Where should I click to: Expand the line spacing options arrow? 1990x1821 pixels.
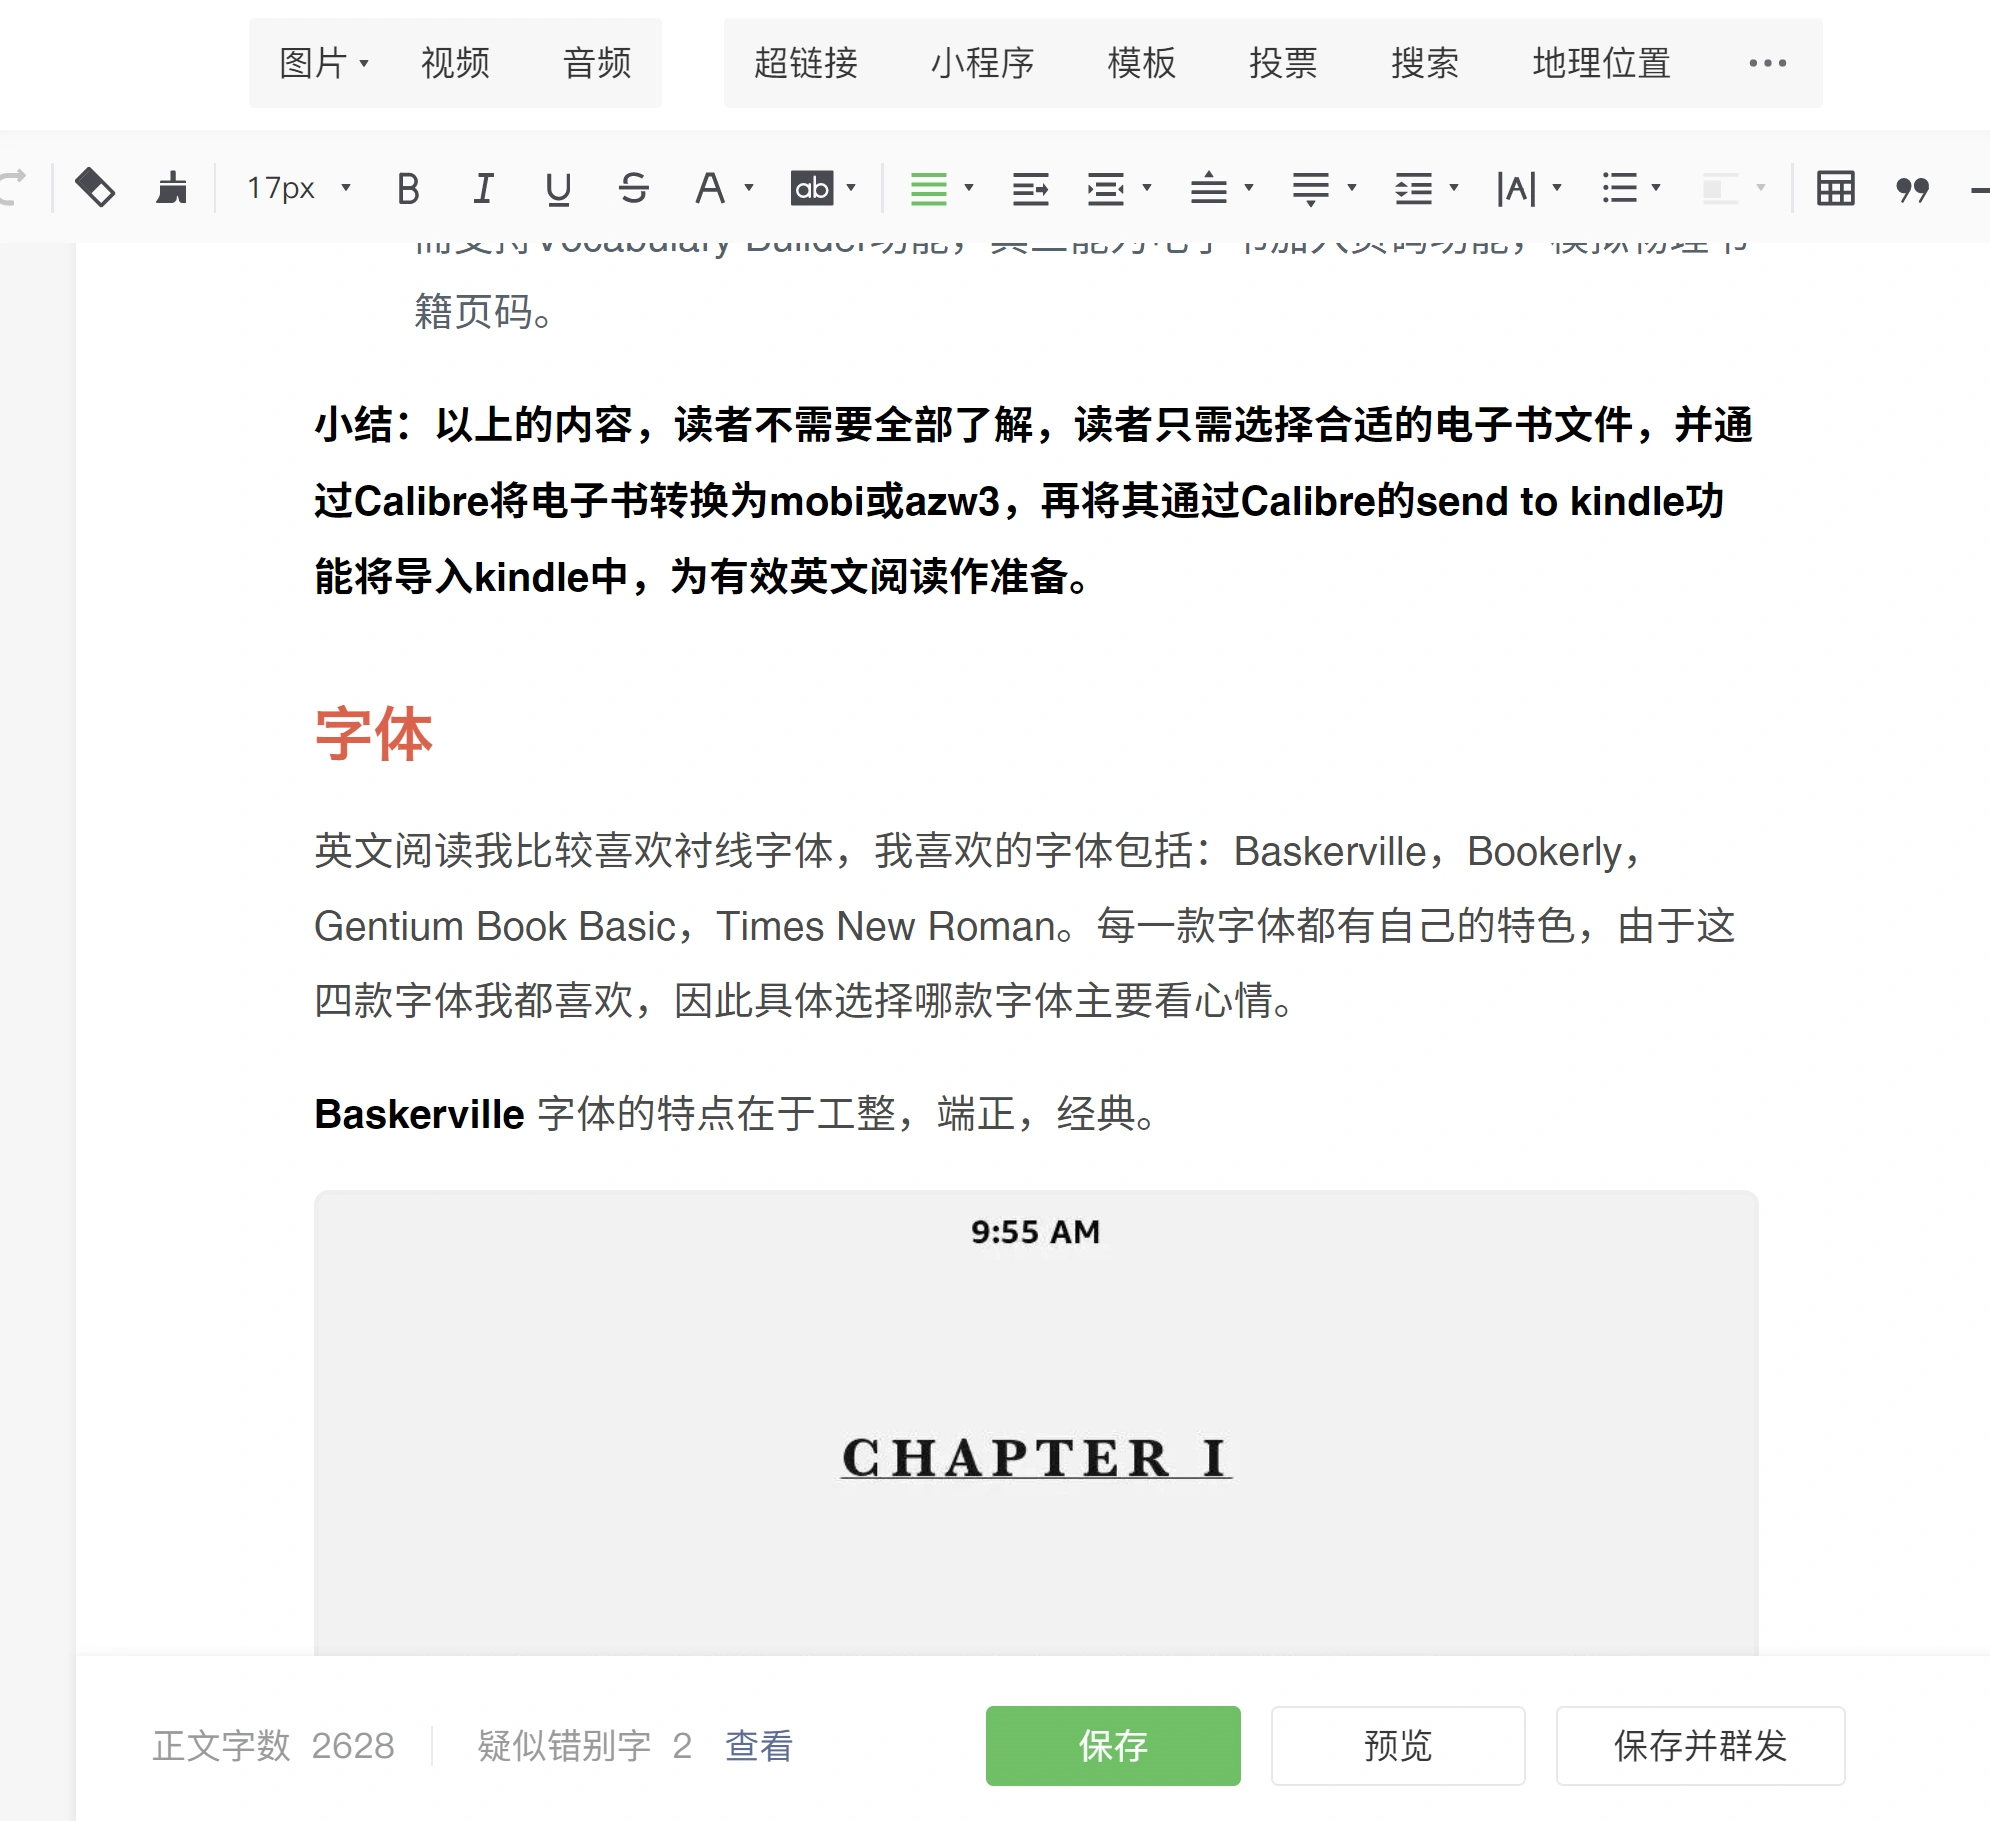(1454, 187)
